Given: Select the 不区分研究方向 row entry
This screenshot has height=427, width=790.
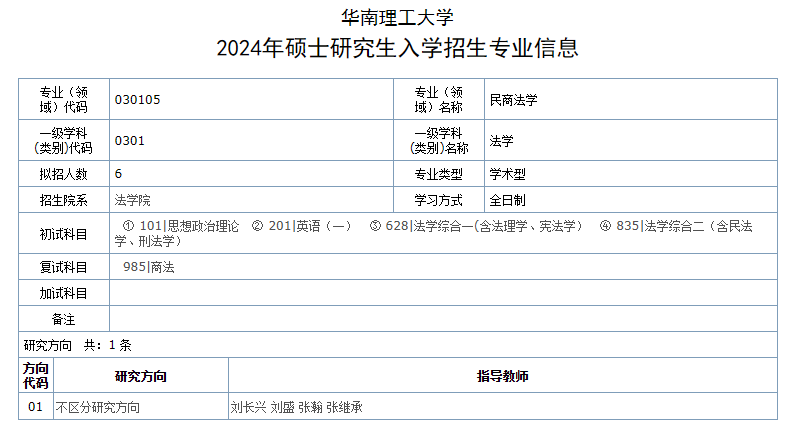Looking at the screenshot, I should pyautogui.click(x=98, y=408).
